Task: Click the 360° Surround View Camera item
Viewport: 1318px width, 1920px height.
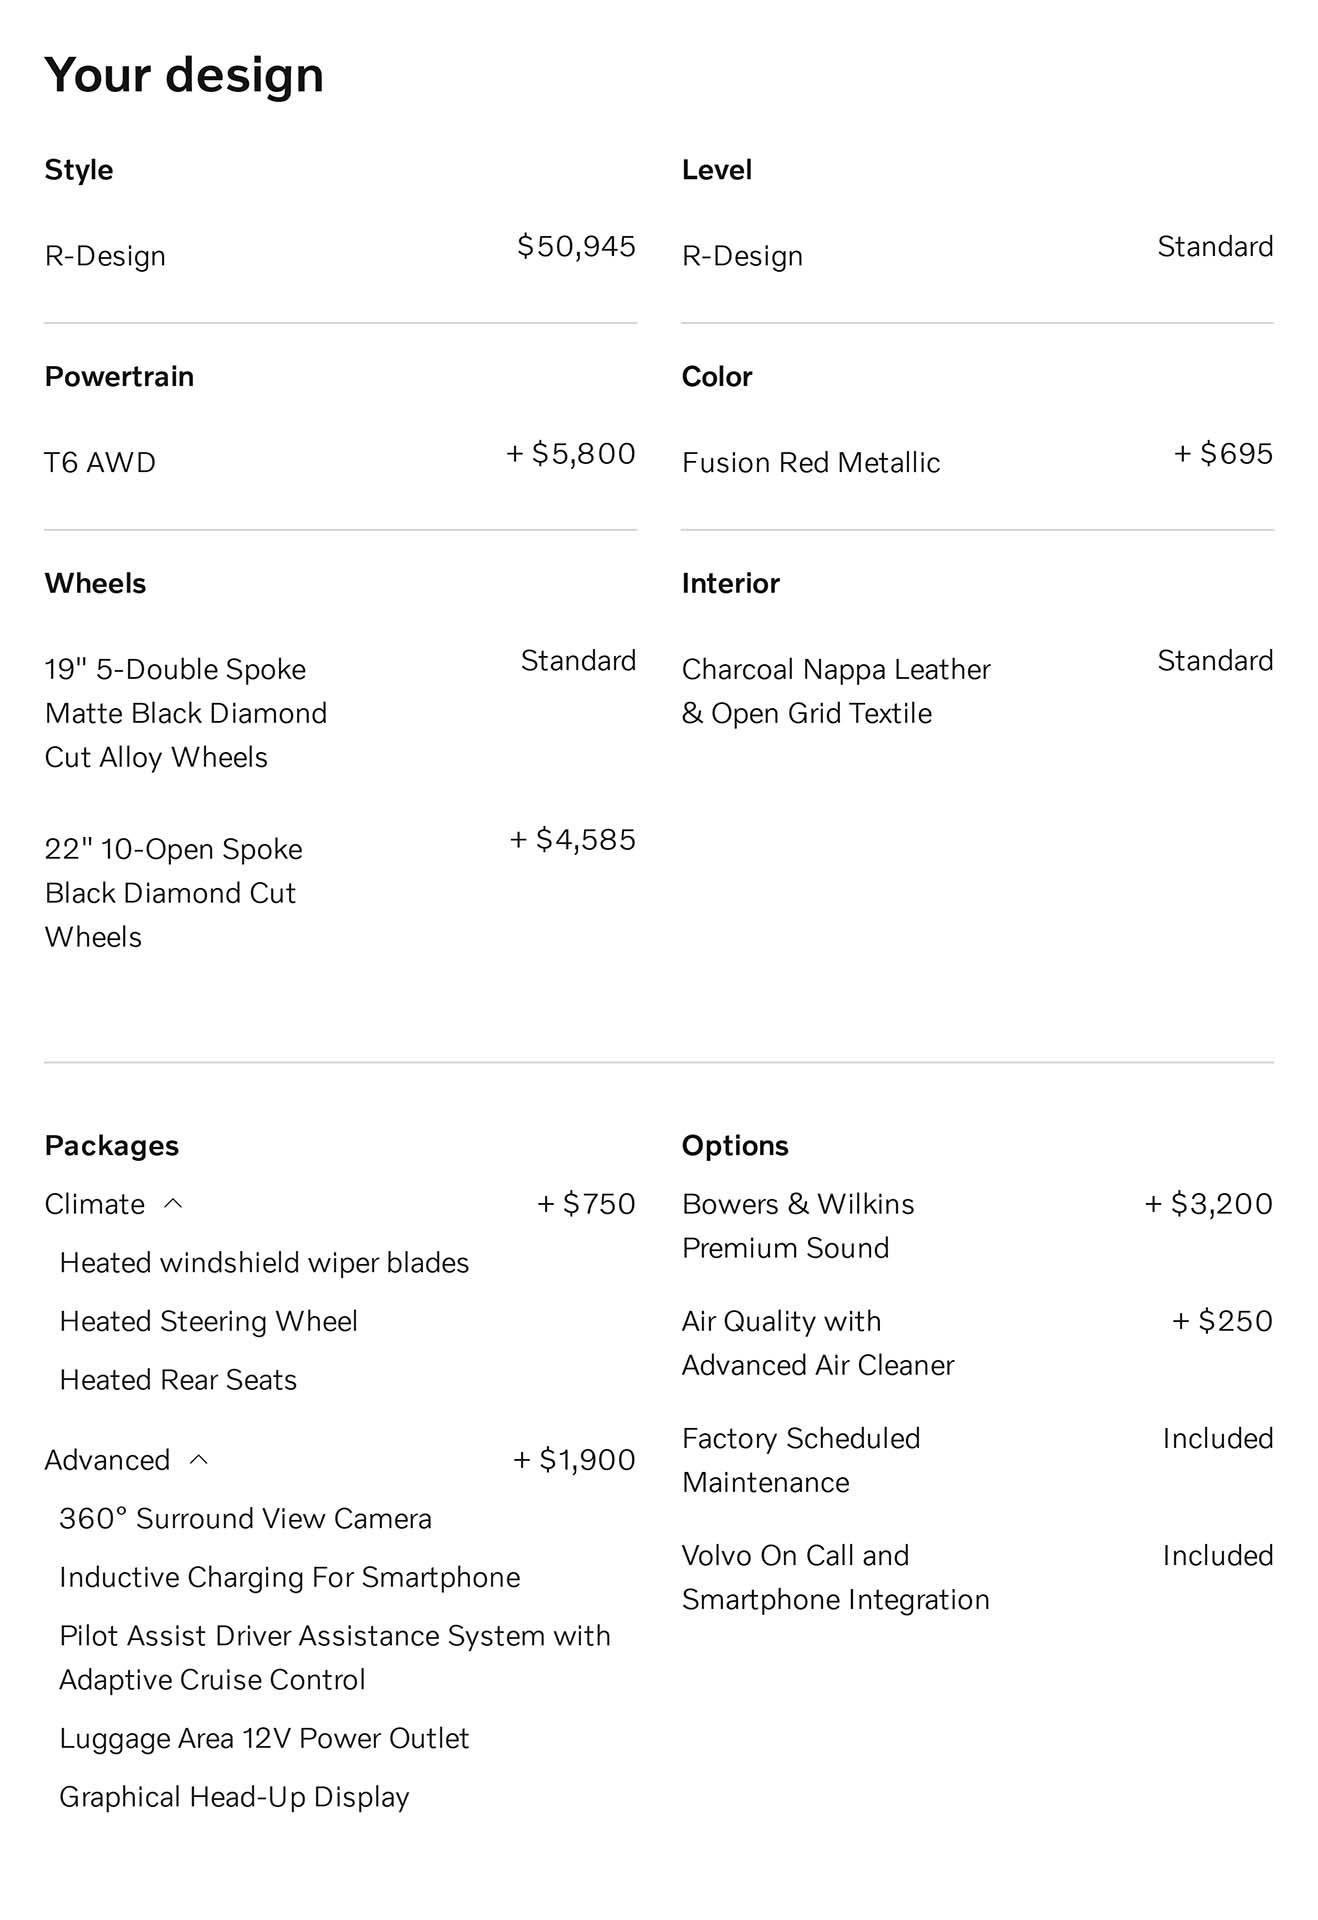Action: tap(245, 1518)
